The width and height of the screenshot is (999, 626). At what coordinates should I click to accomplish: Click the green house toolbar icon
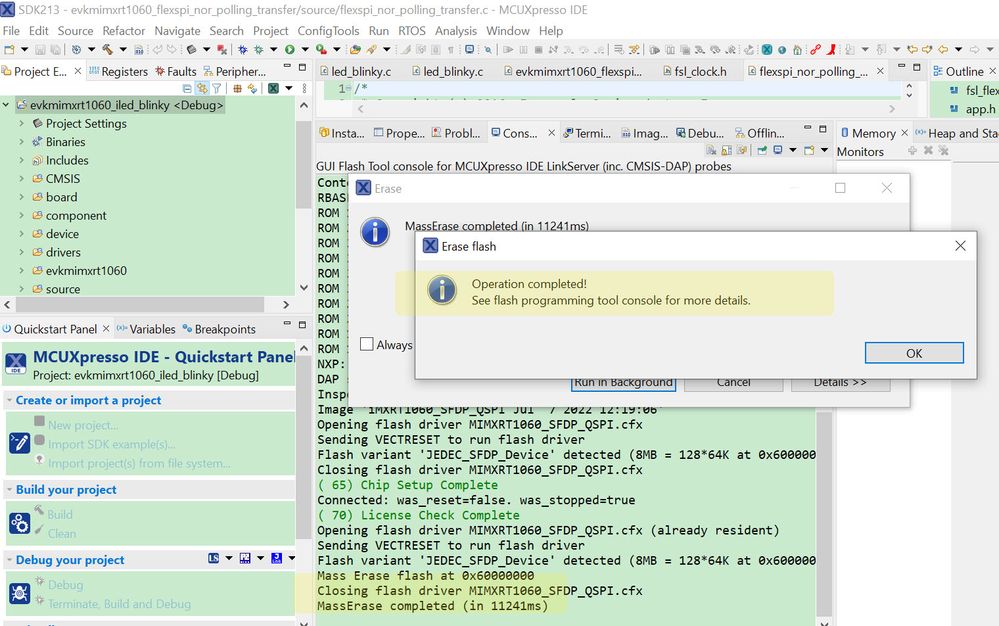[x=797, y=49]
